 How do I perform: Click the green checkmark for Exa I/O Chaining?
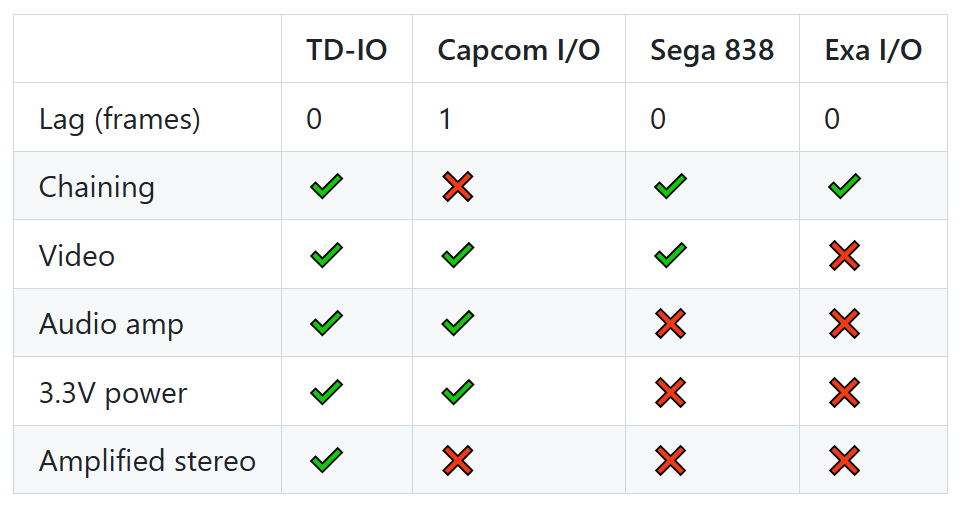(844, 187)
